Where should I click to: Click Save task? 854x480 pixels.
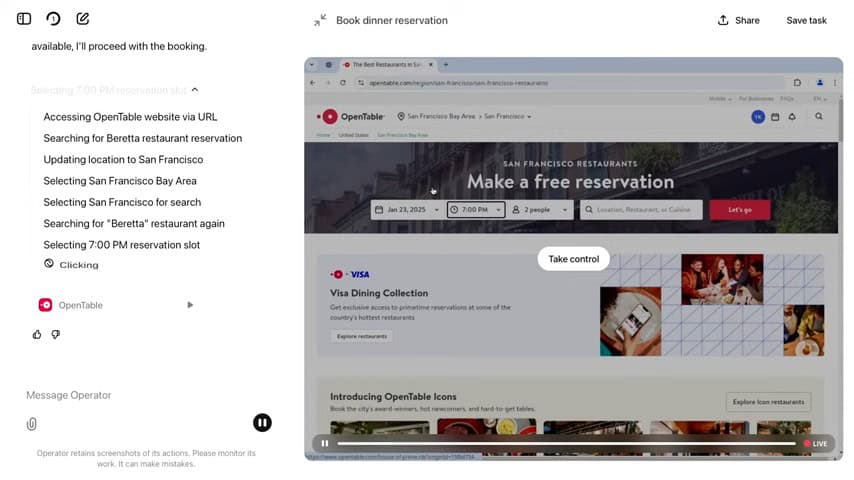(806, 20)
